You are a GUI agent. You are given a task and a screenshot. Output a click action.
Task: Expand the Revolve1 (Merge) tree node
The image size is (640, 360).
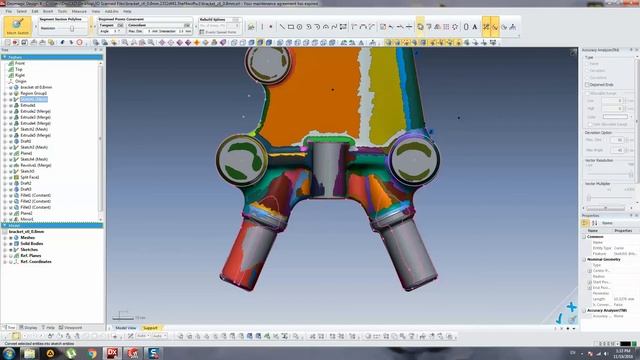(x=5, y=165)
